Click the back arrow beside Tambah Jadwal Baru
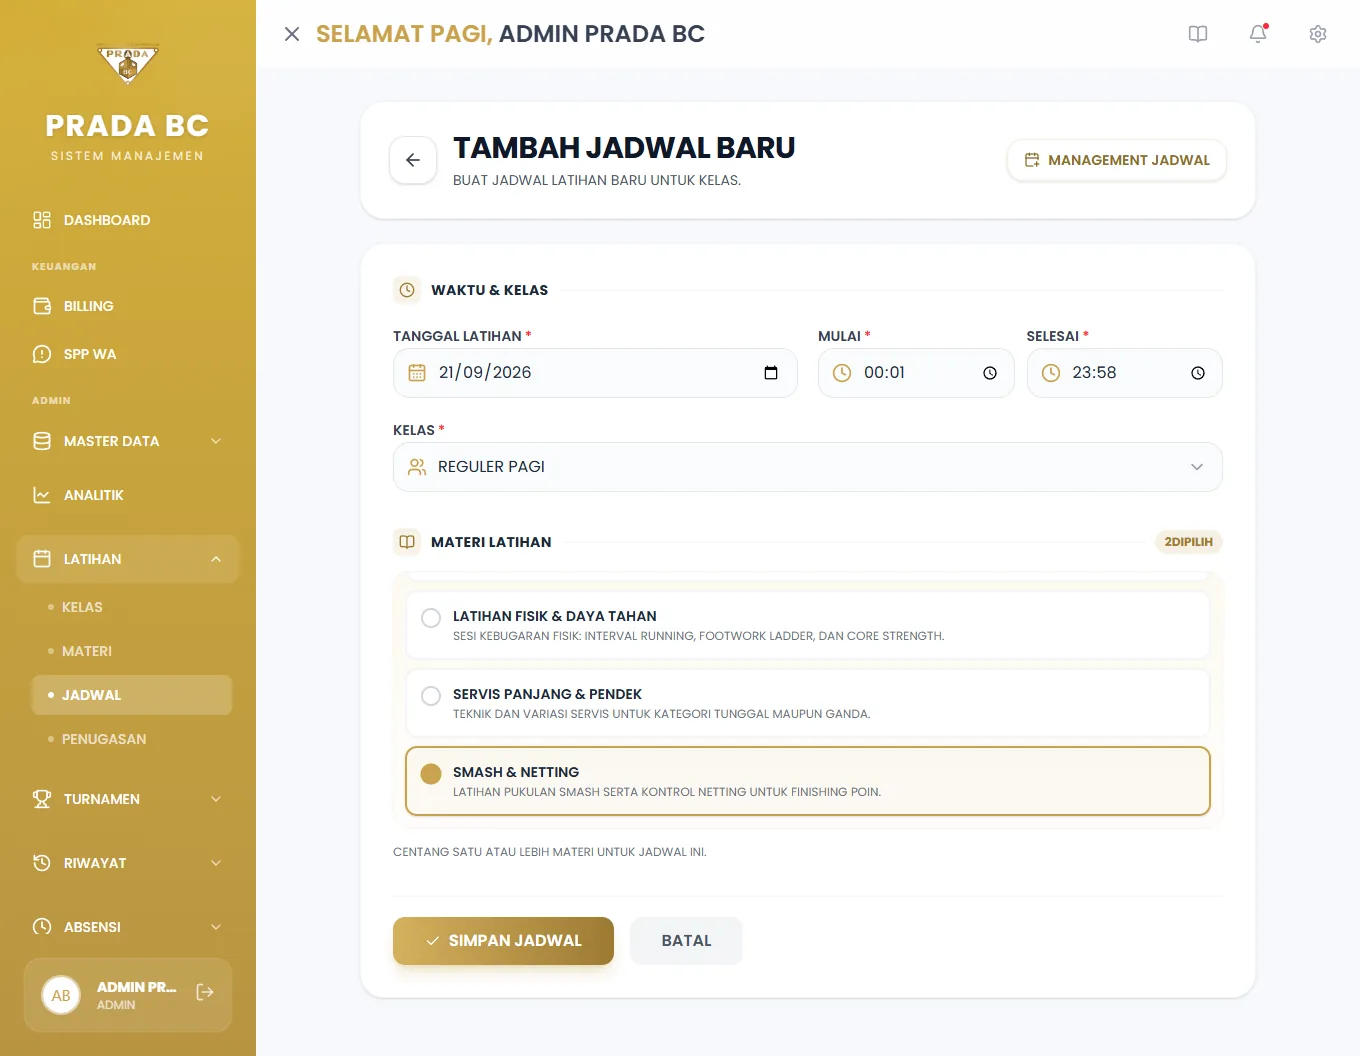Viewport: 1360px width, 1056px height. 413,160
